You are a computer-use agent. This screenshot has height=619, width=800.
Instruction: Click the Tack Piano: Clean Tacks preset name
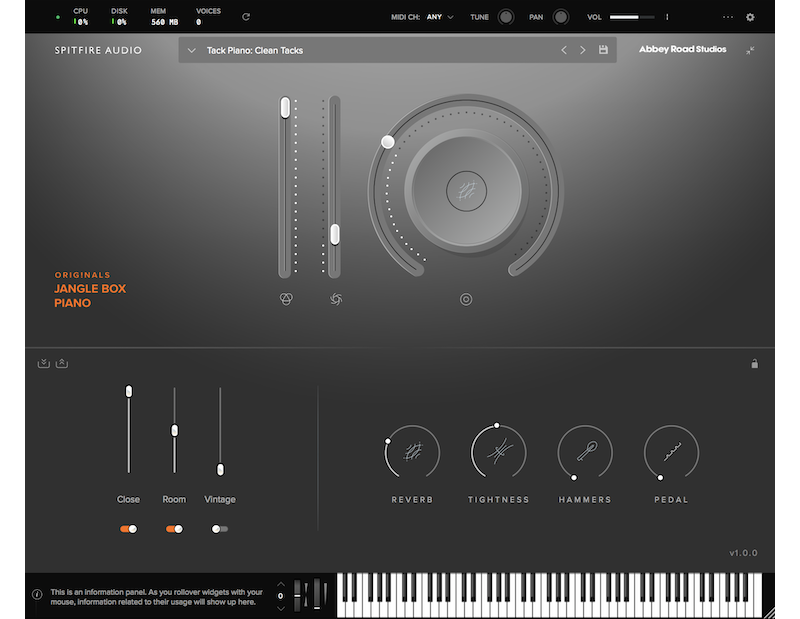coord(255,51)
